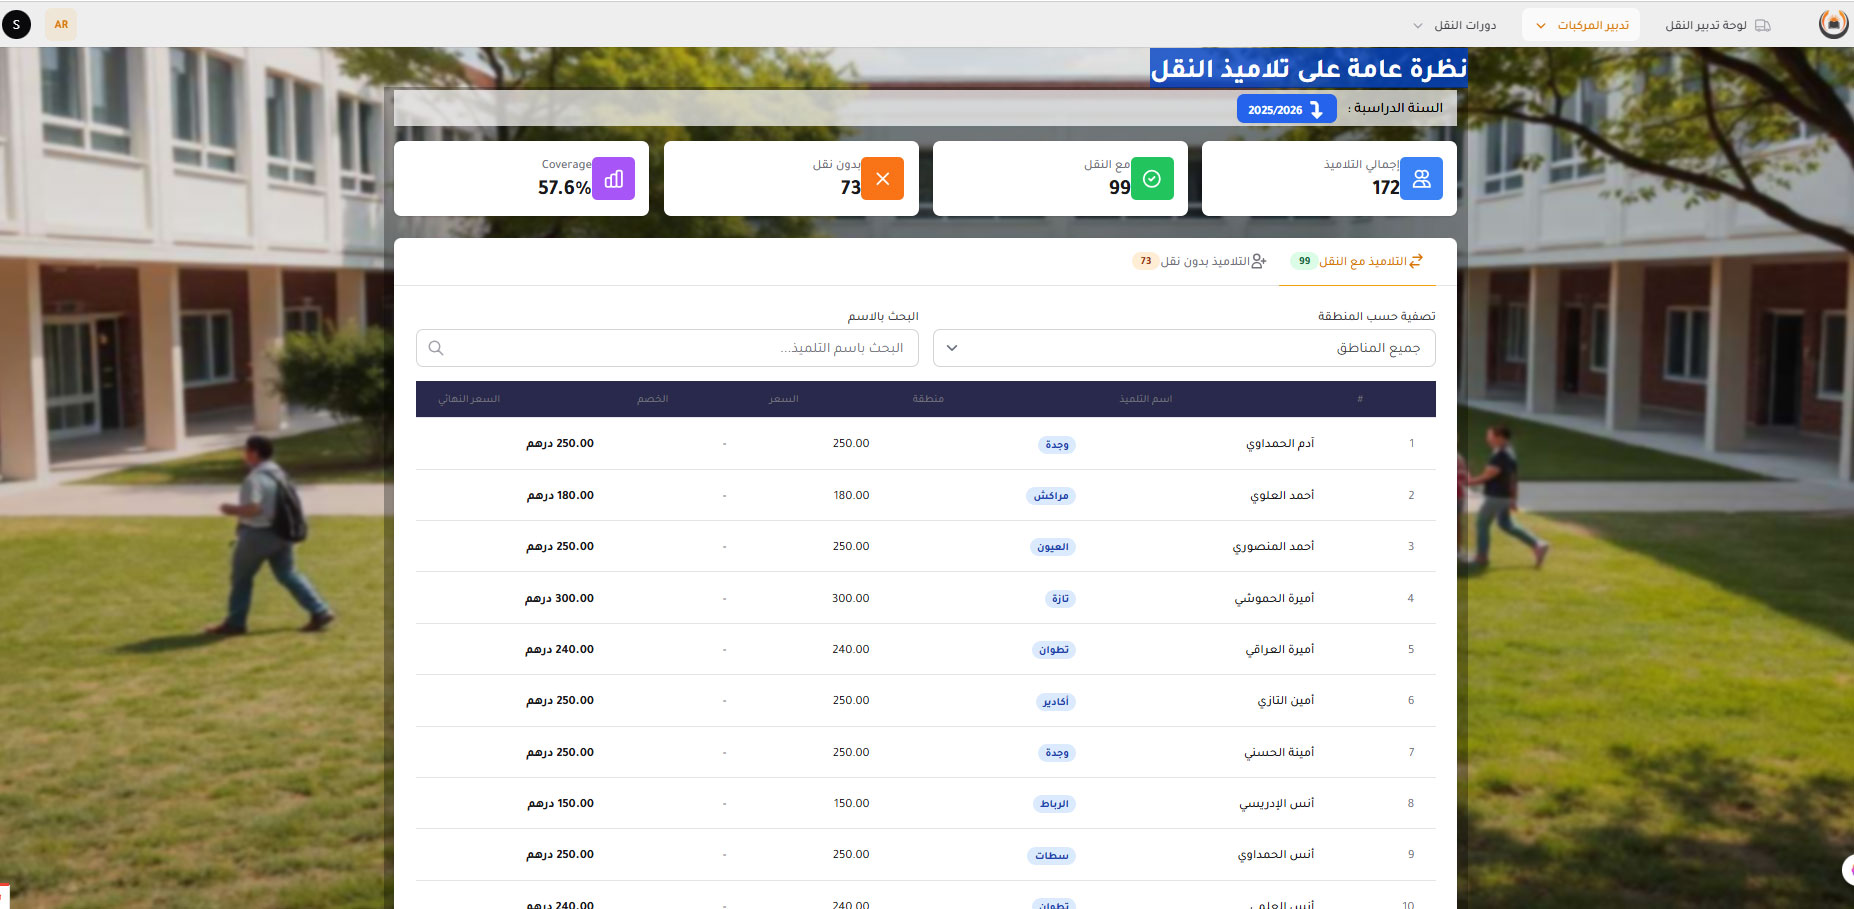This screenshot has width=1854, height=909.
Task: Expand the دورات النقل dropdown menu
Action: tap(1455, 25)
